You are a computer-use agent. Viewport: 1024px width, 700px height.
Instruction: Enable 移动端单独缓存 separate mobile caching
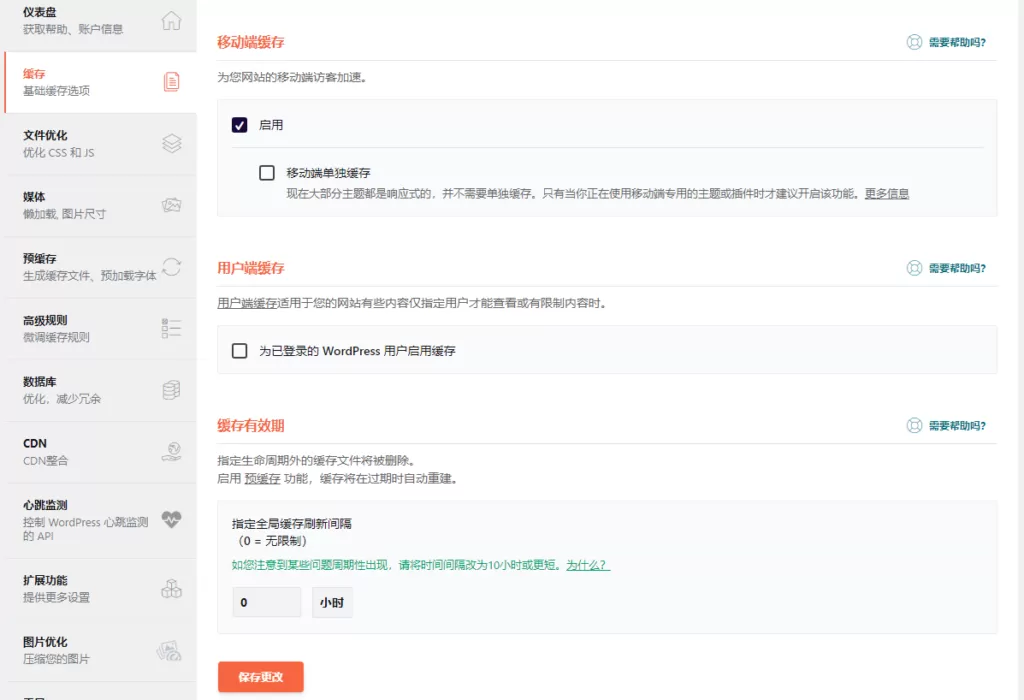[267, 172]
